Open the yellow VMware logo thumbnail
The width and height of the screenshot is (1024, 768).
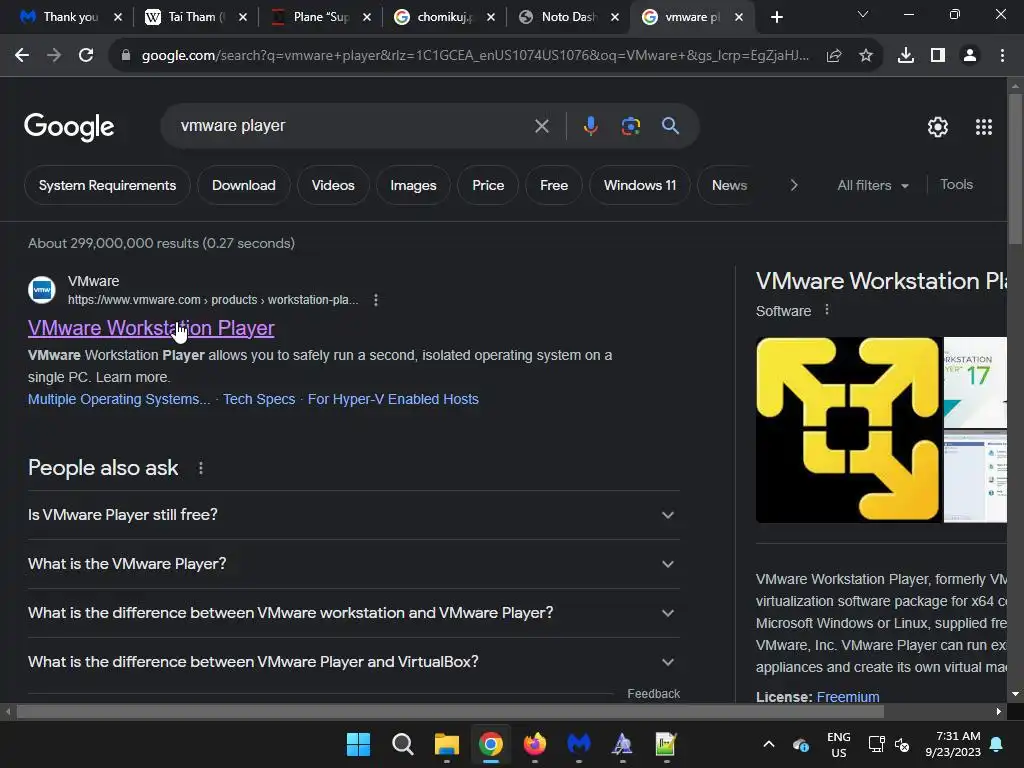848,430
